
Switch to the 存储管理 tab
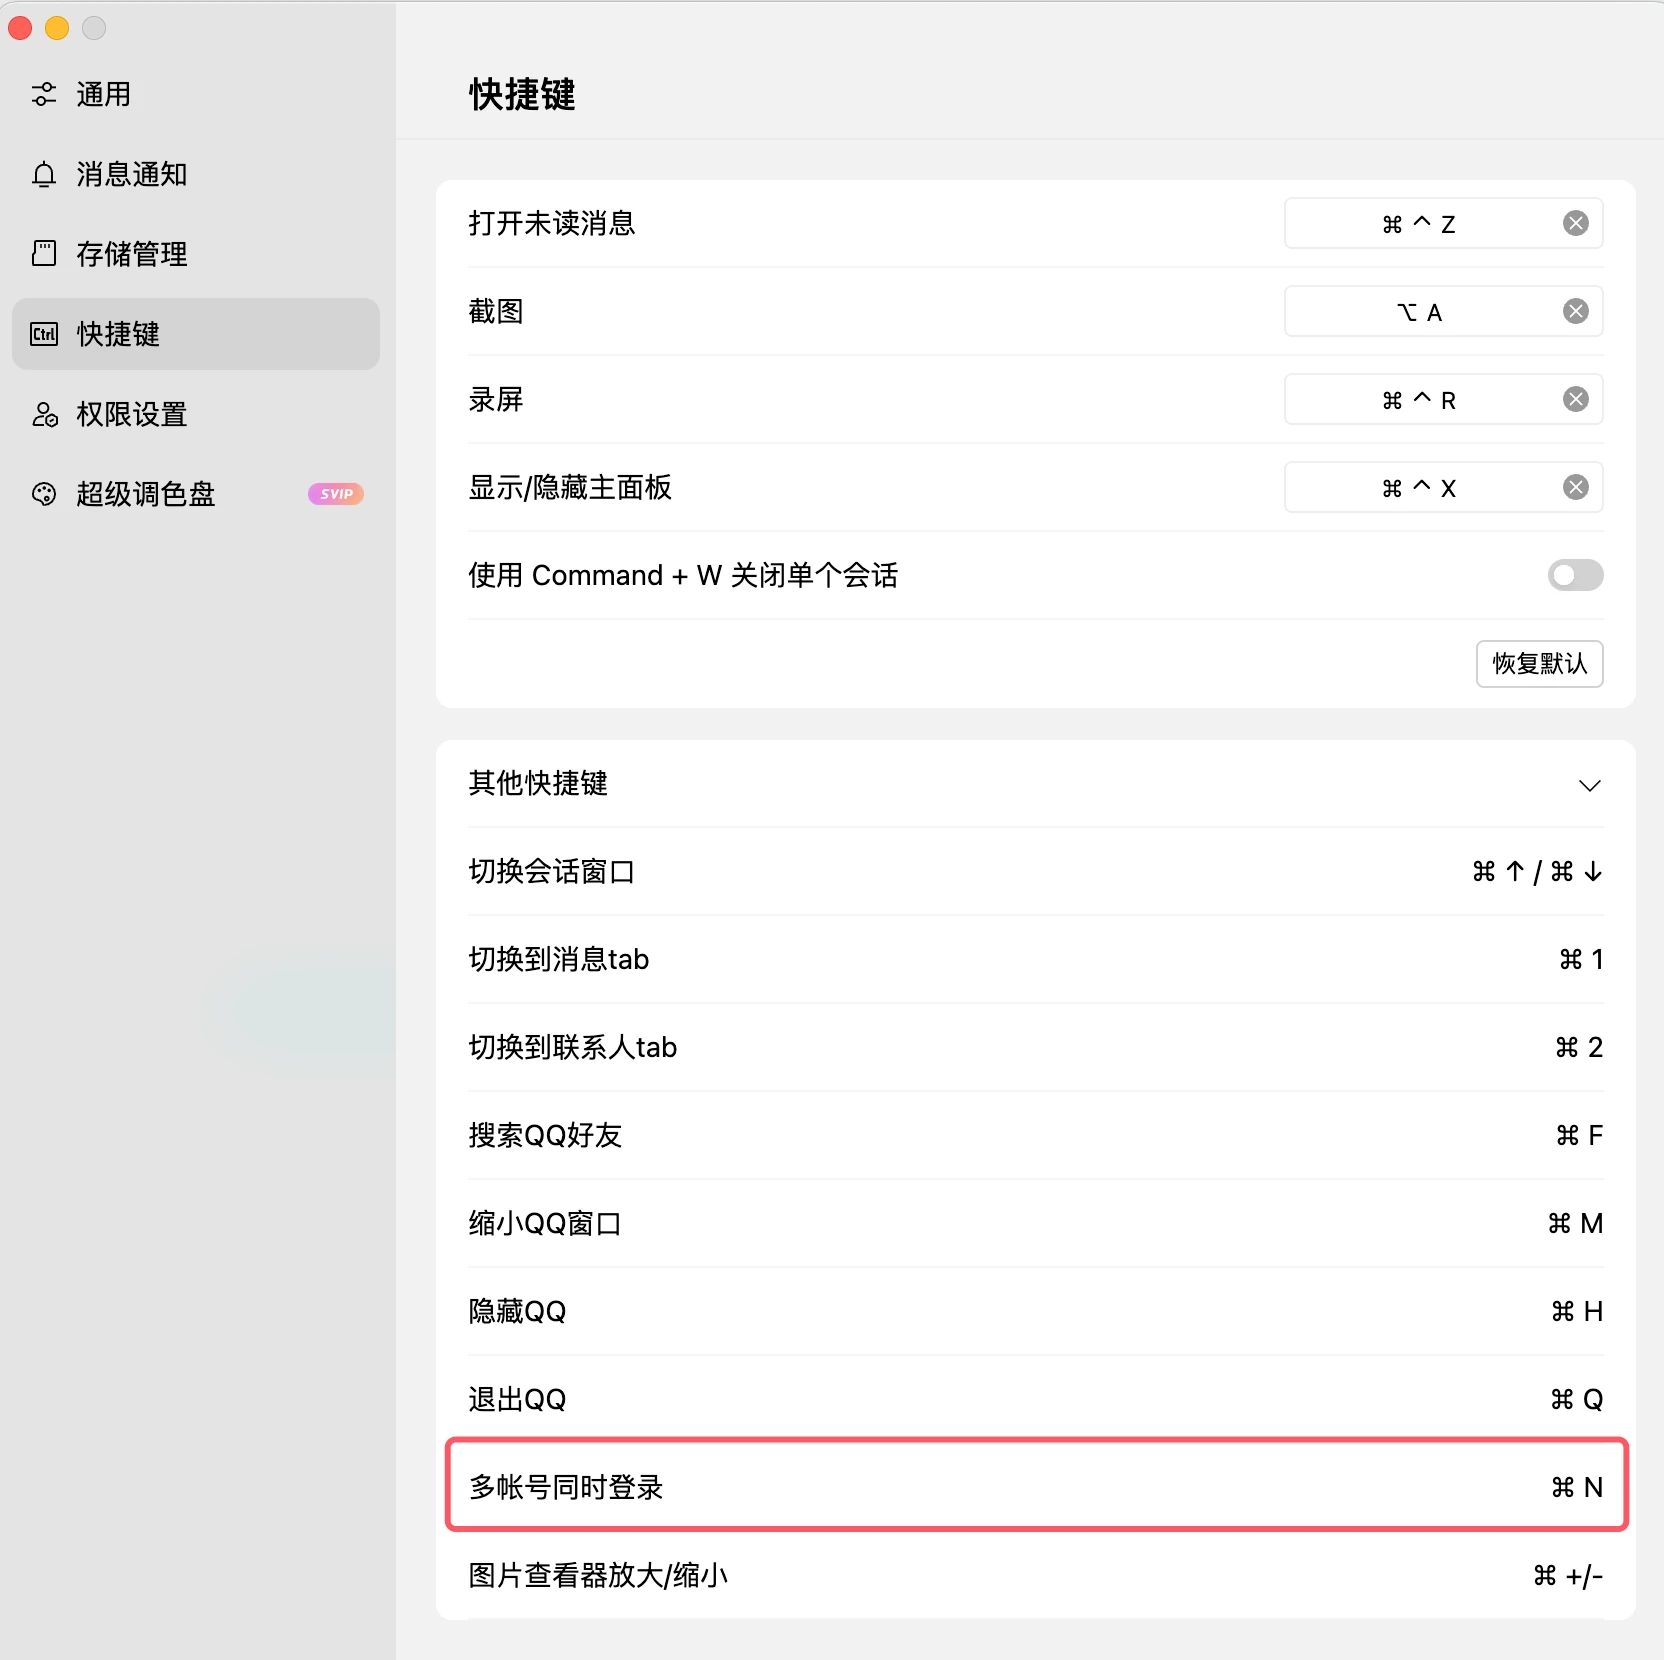point(132,254)
